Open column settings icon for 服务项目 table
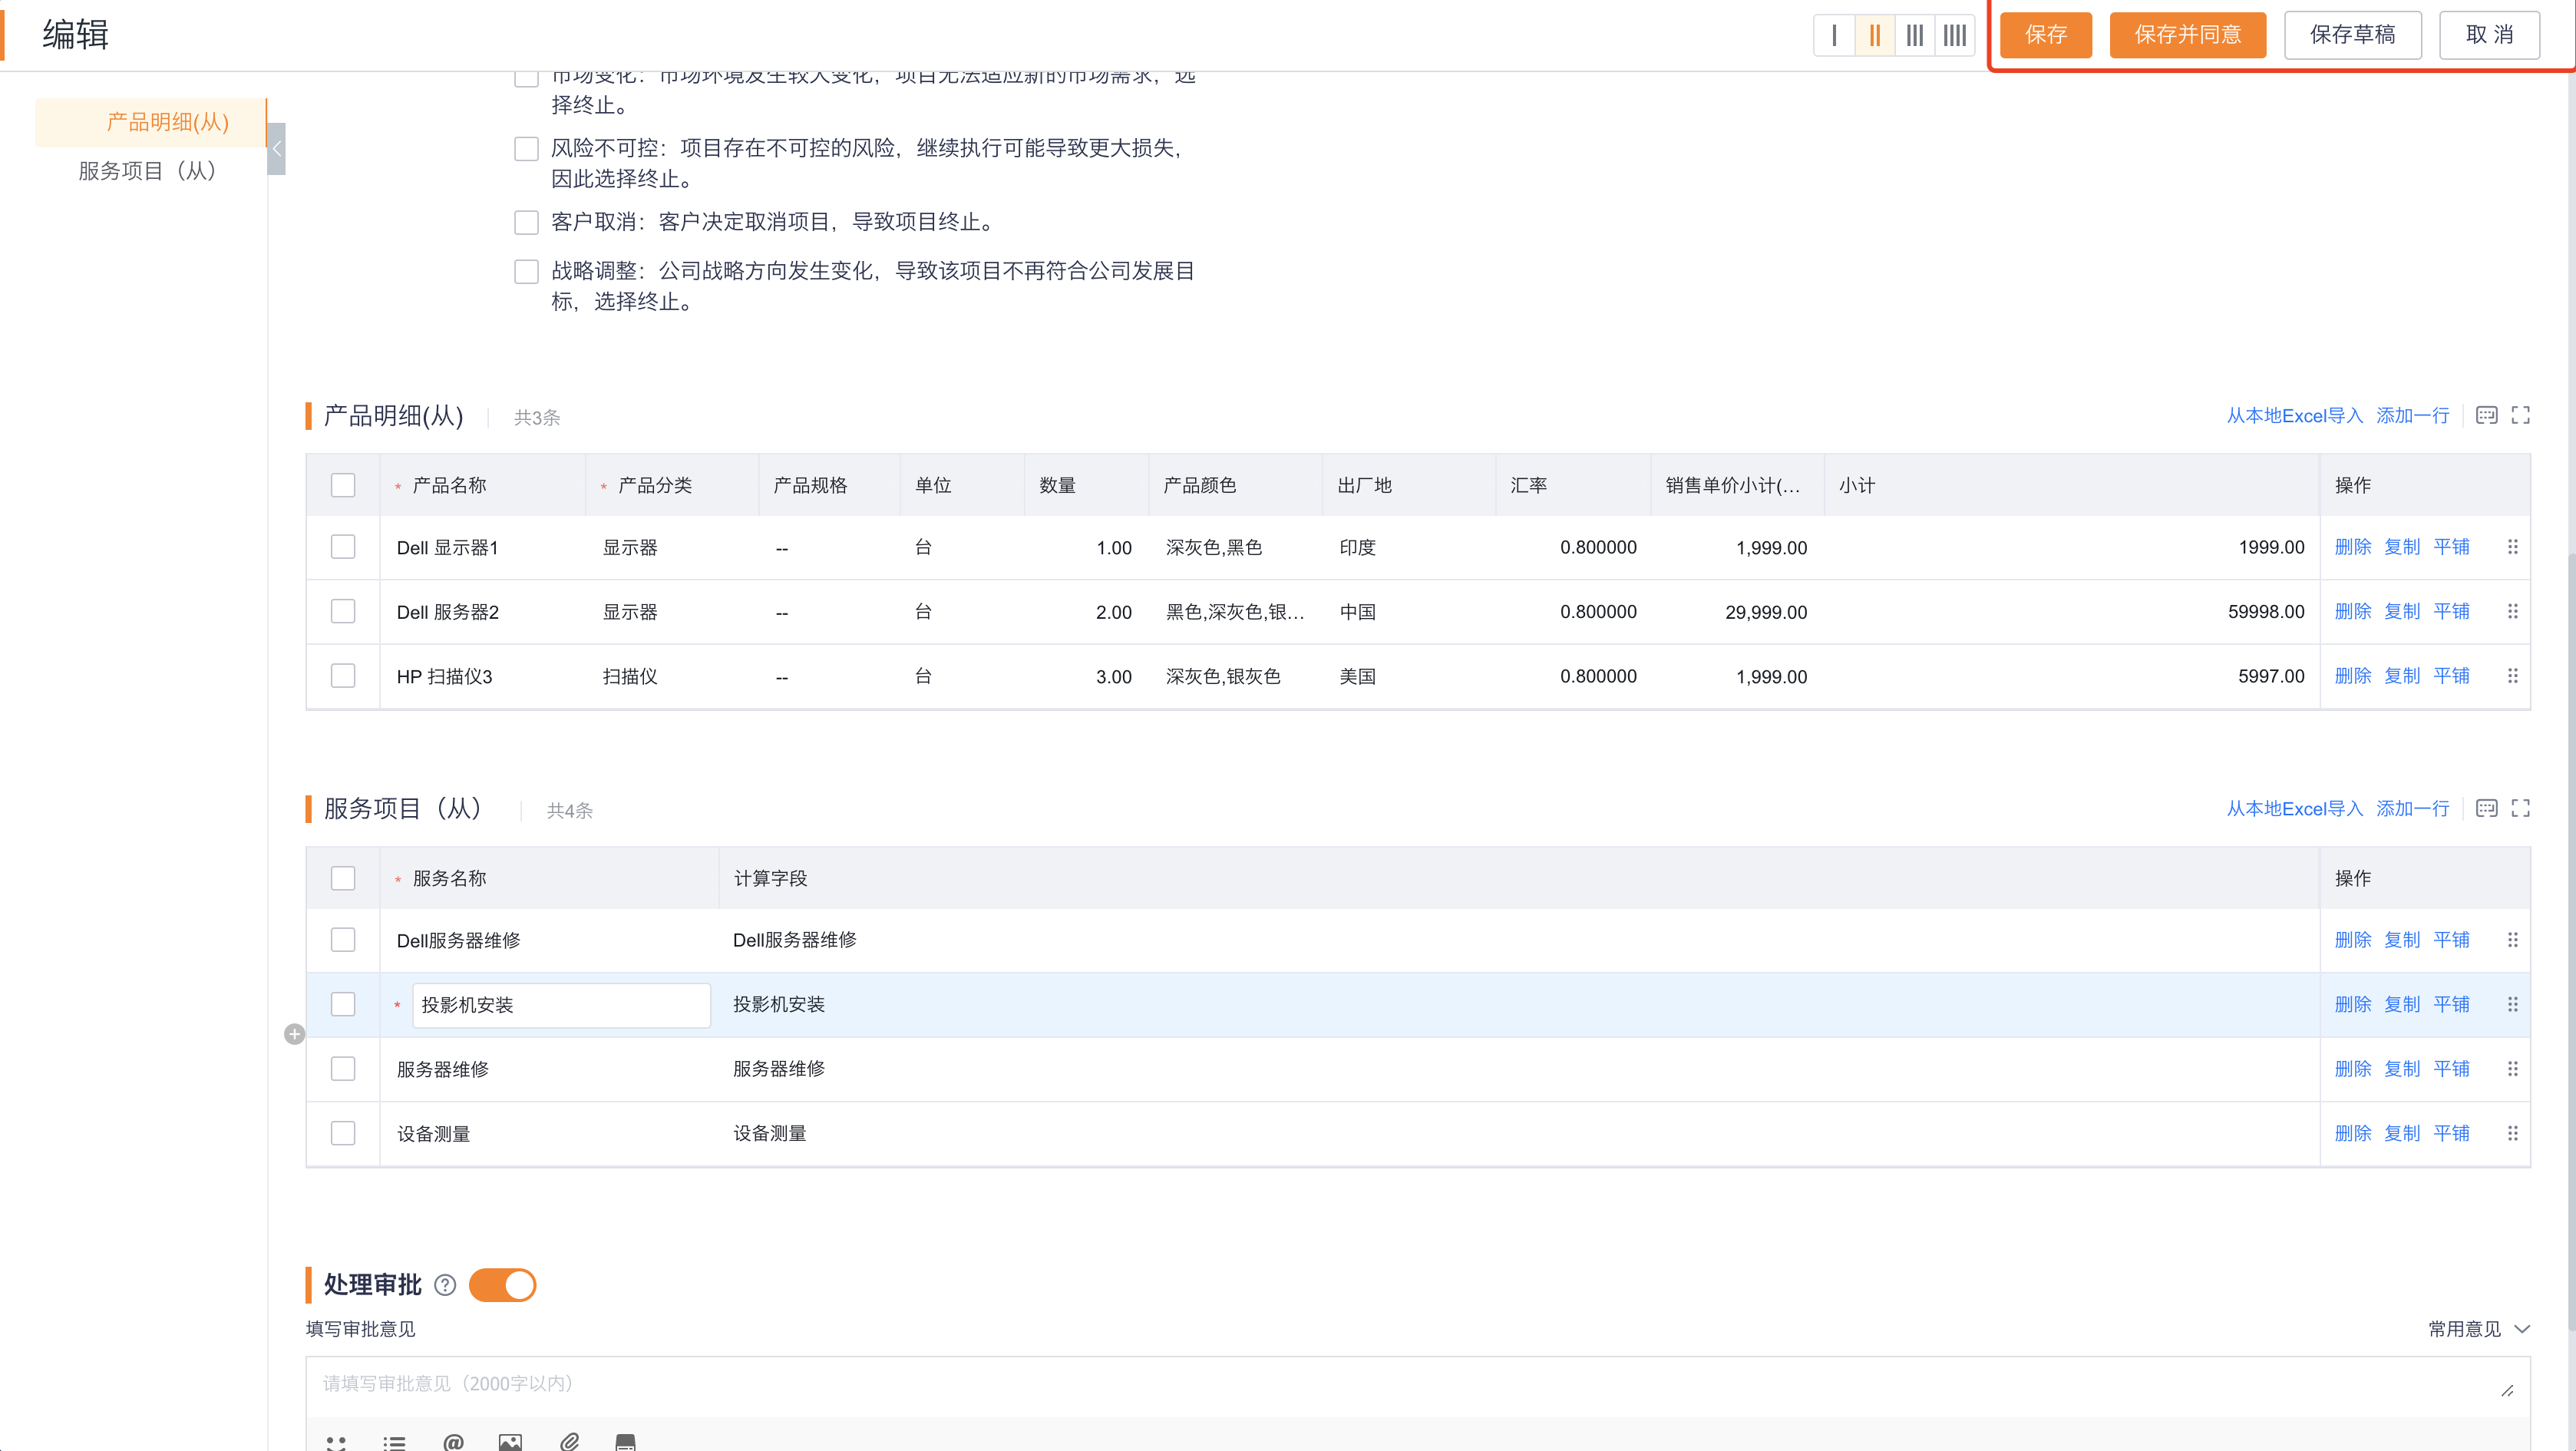 [2486, 808]
